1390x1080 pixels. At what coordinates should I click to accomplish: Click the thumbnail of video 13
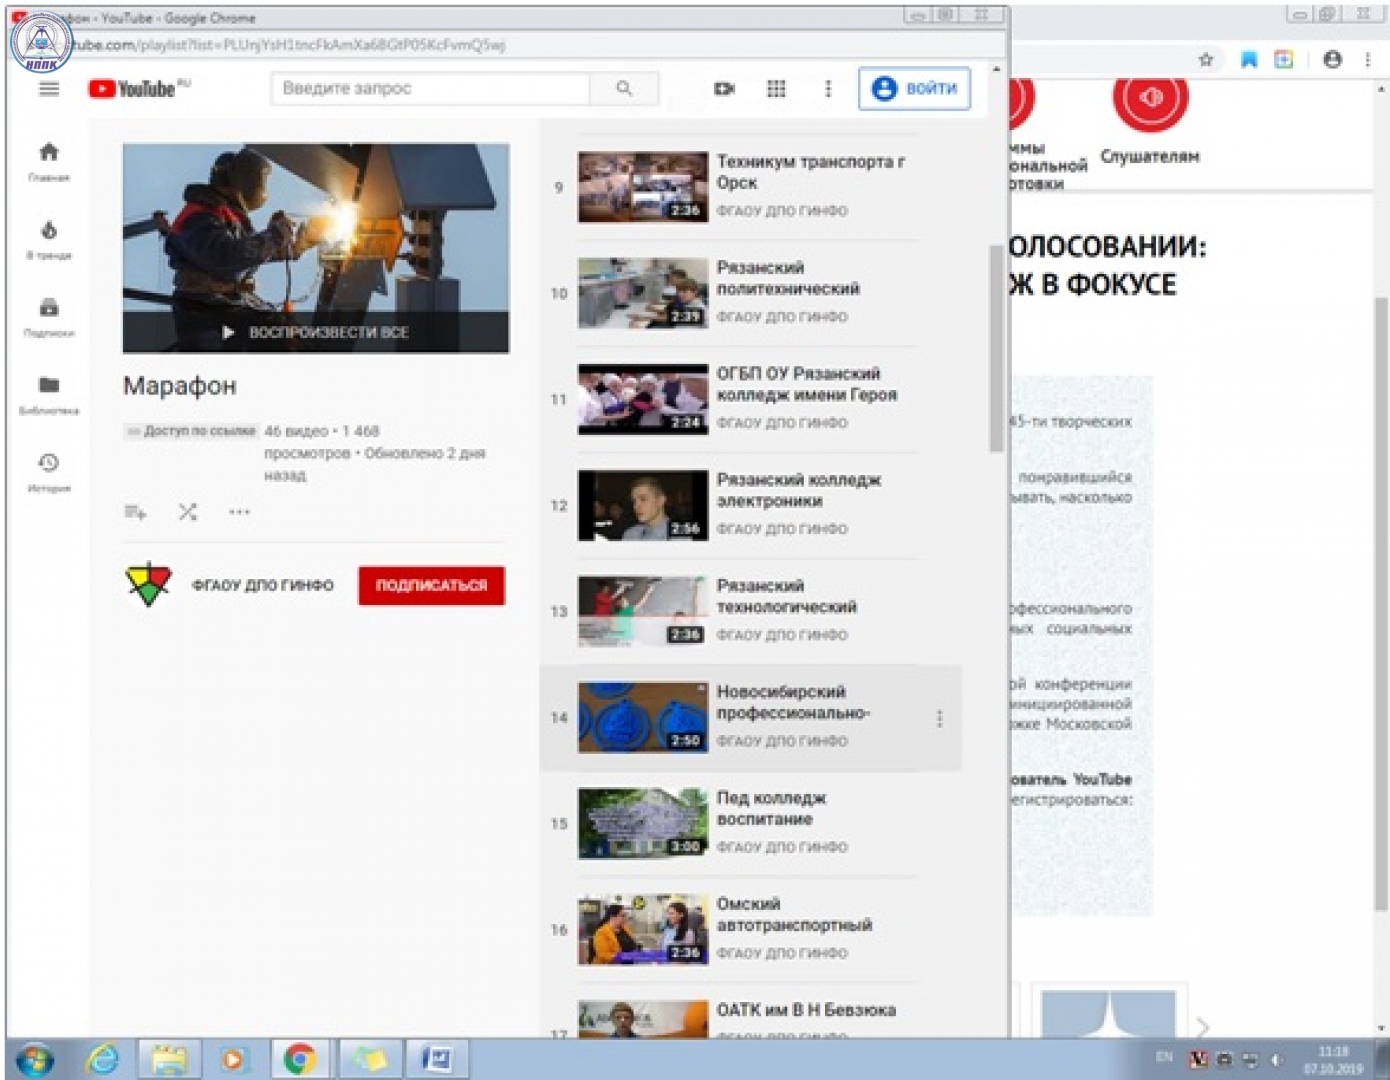coord(643,611)
